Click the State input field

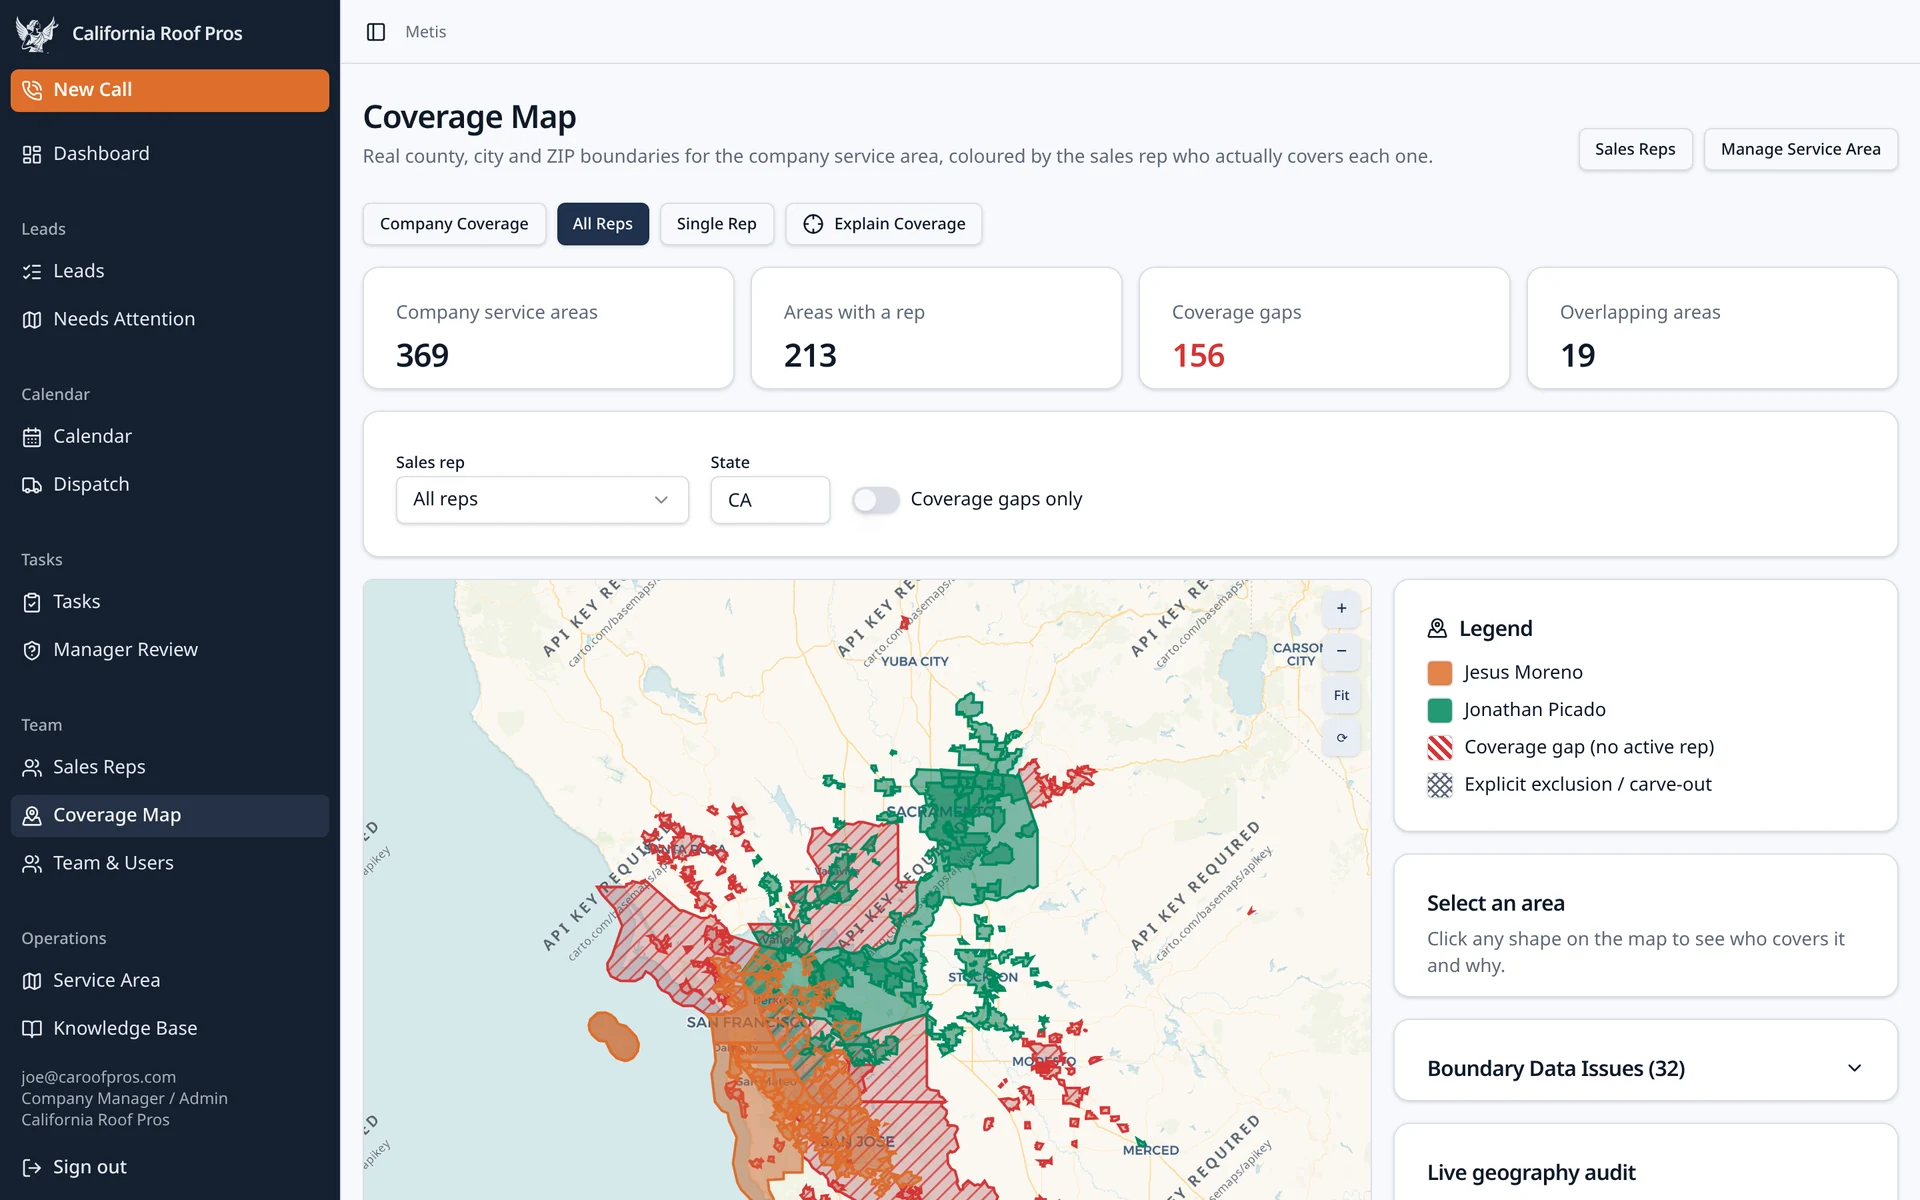click(770, 500)
